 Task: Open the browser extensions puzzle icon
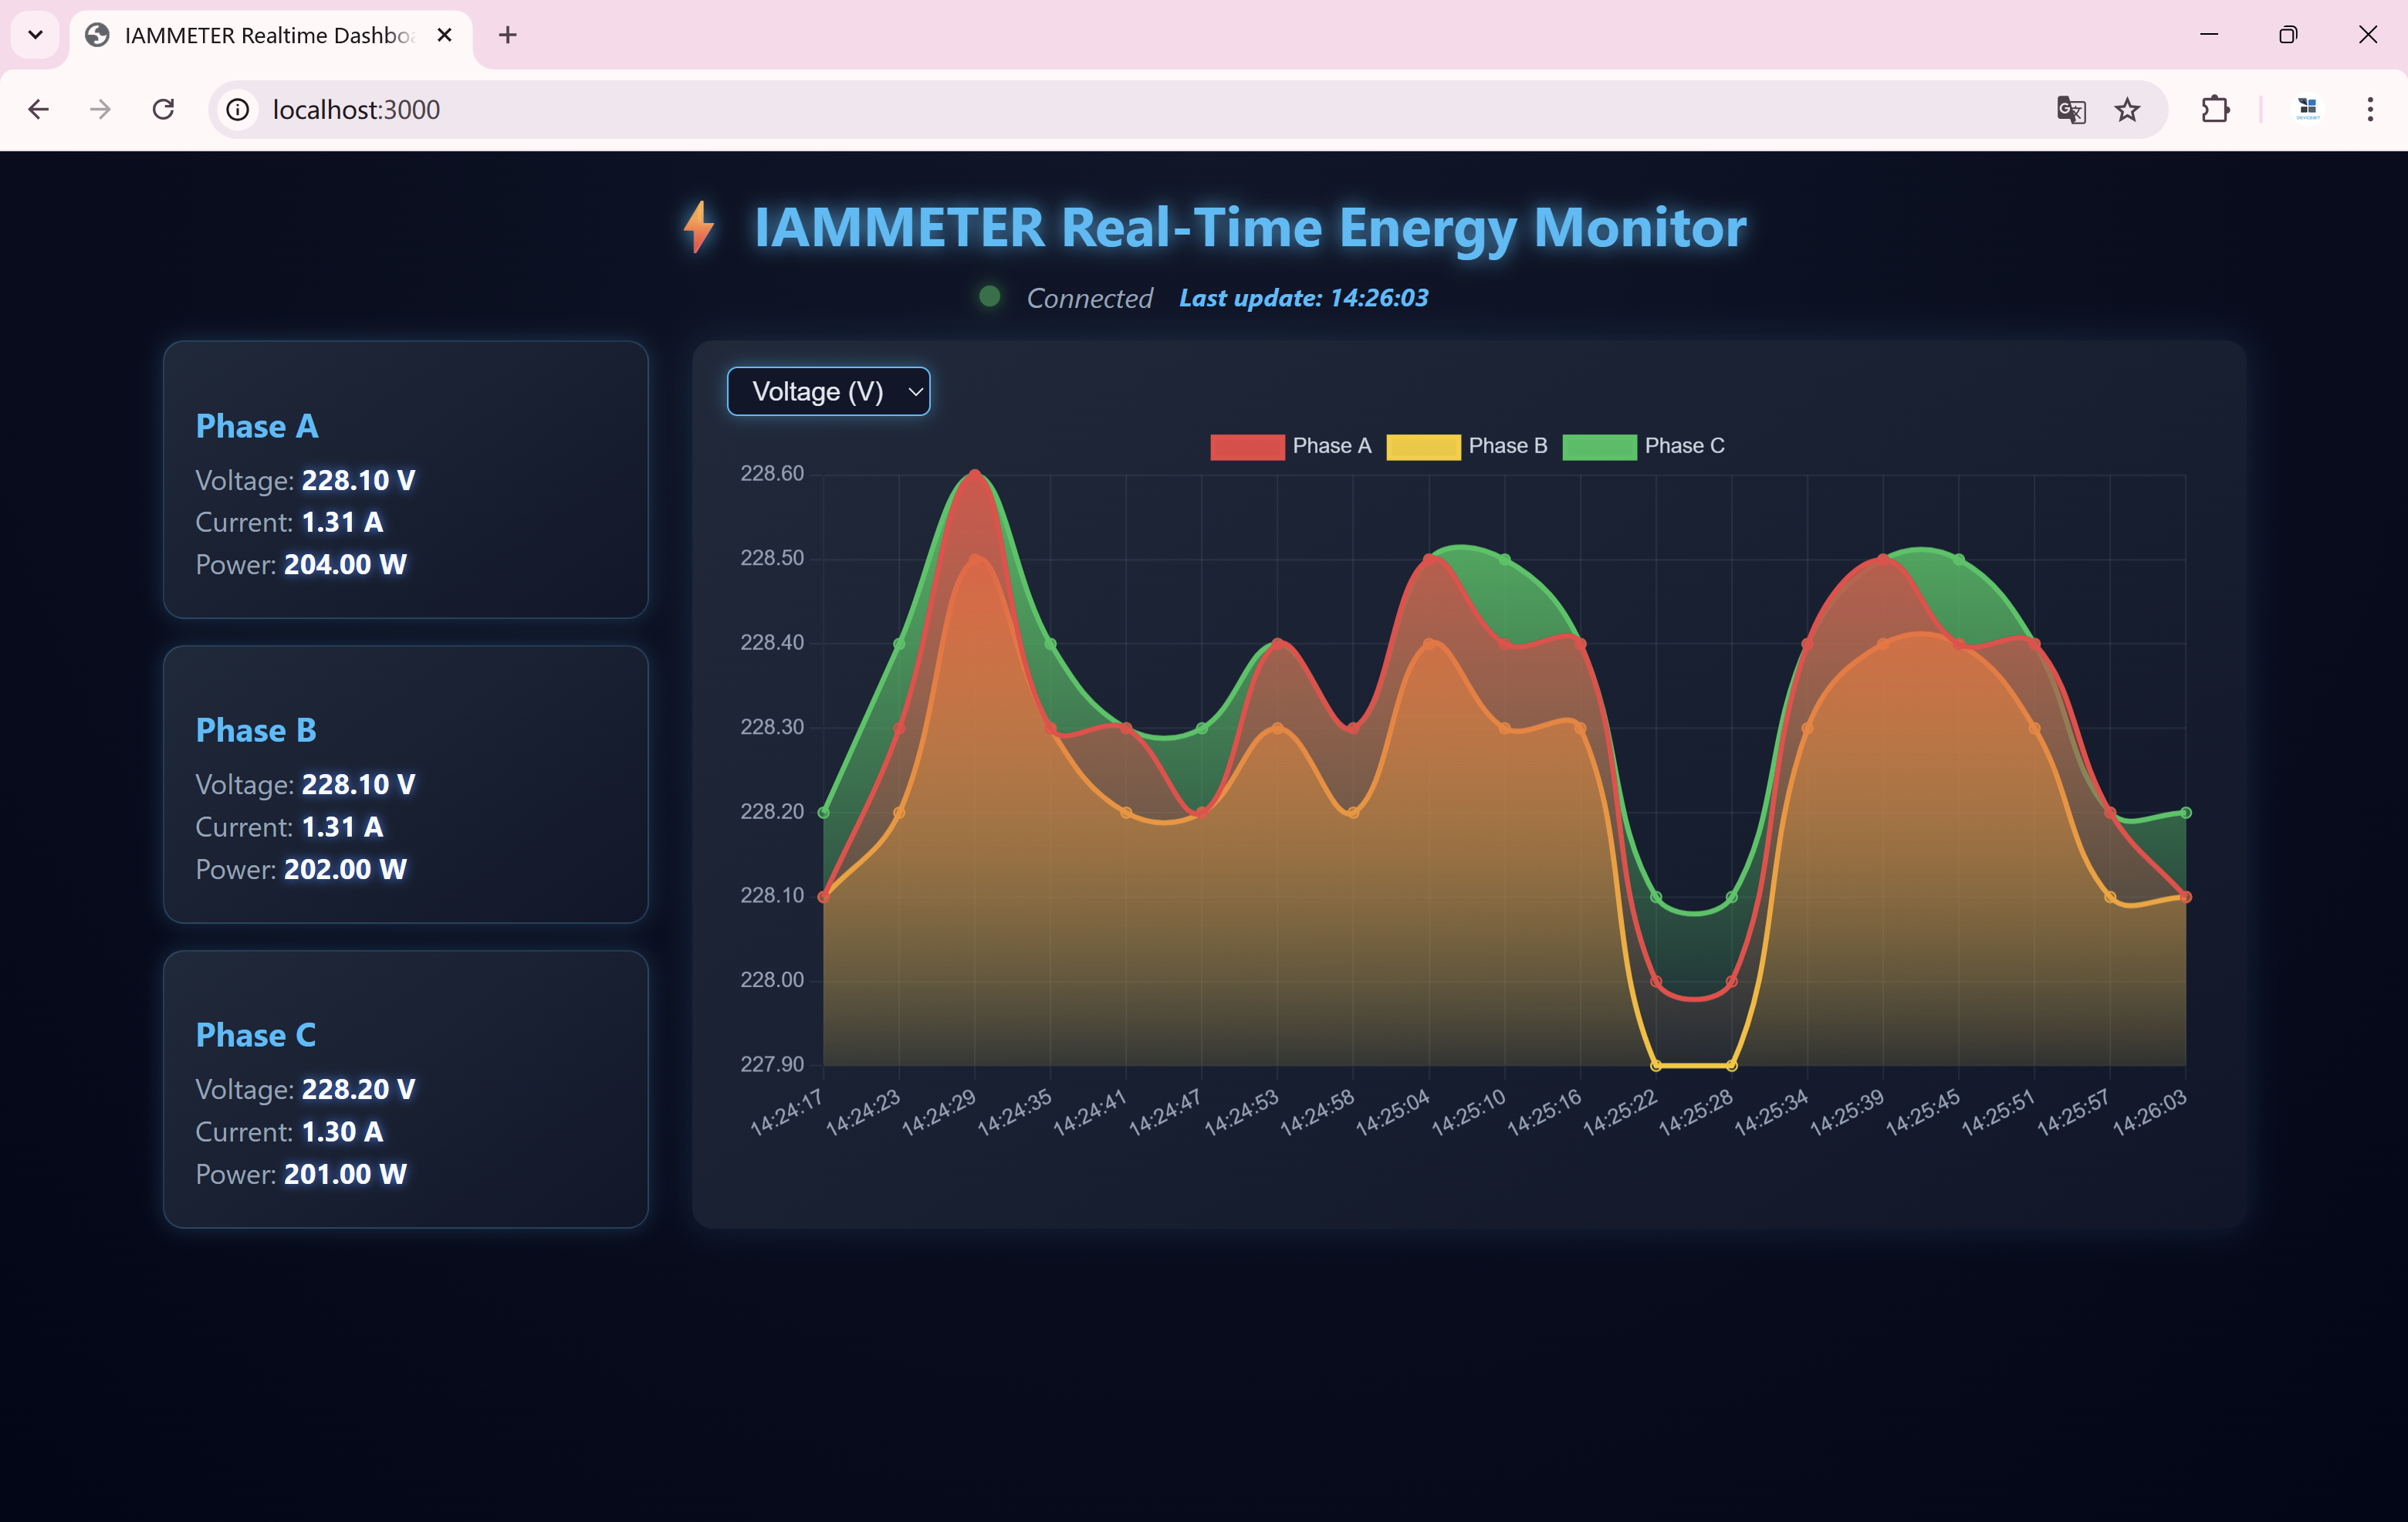(2215, 109)
